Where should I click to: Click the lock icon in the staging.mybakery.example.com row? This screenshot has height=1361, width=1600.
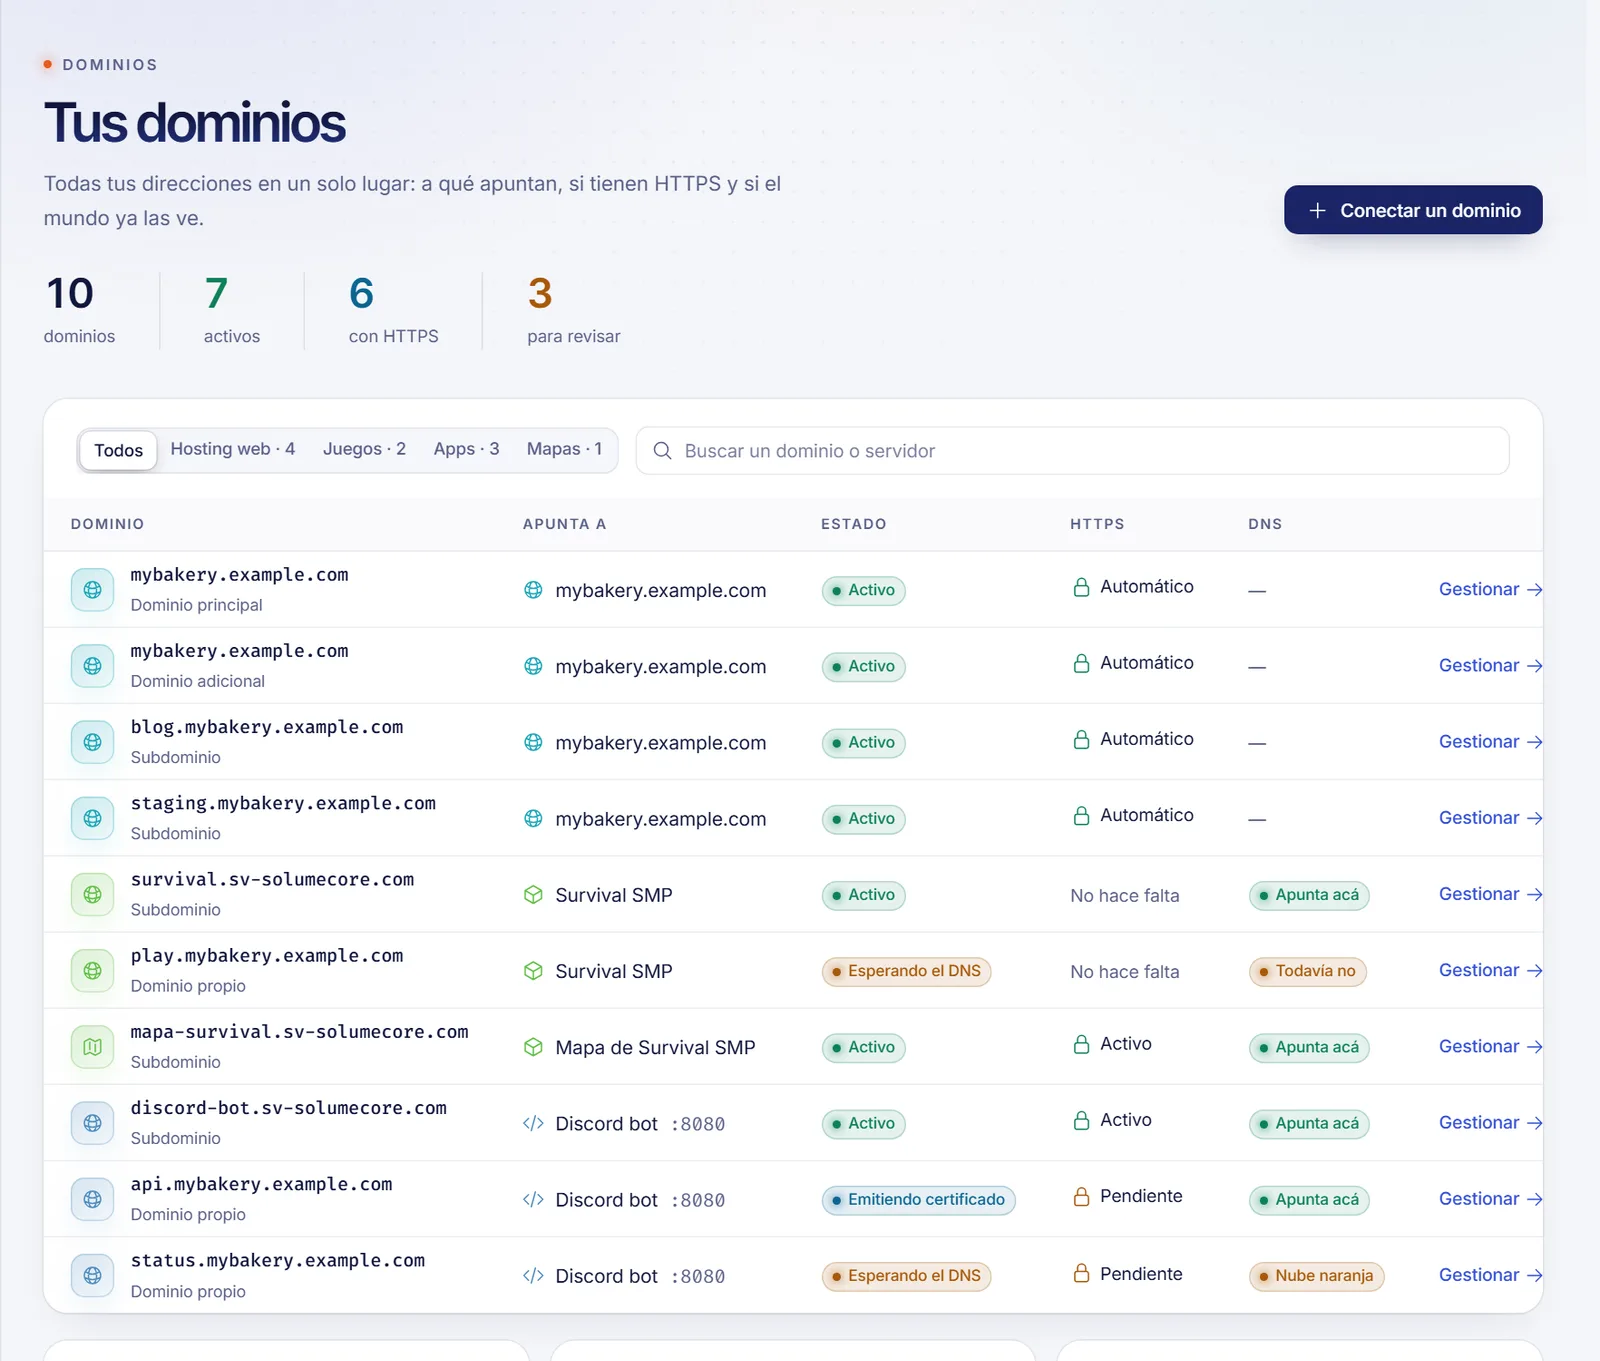click(1081, 815)
